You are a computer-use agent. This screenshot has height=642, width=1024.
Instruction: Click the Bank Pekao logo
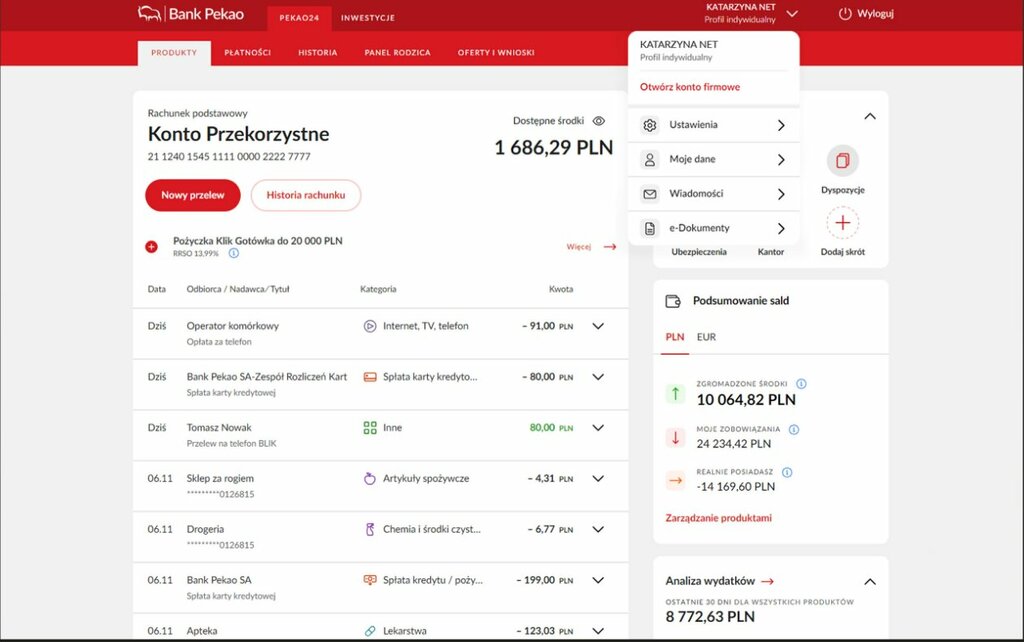(190, 14)
